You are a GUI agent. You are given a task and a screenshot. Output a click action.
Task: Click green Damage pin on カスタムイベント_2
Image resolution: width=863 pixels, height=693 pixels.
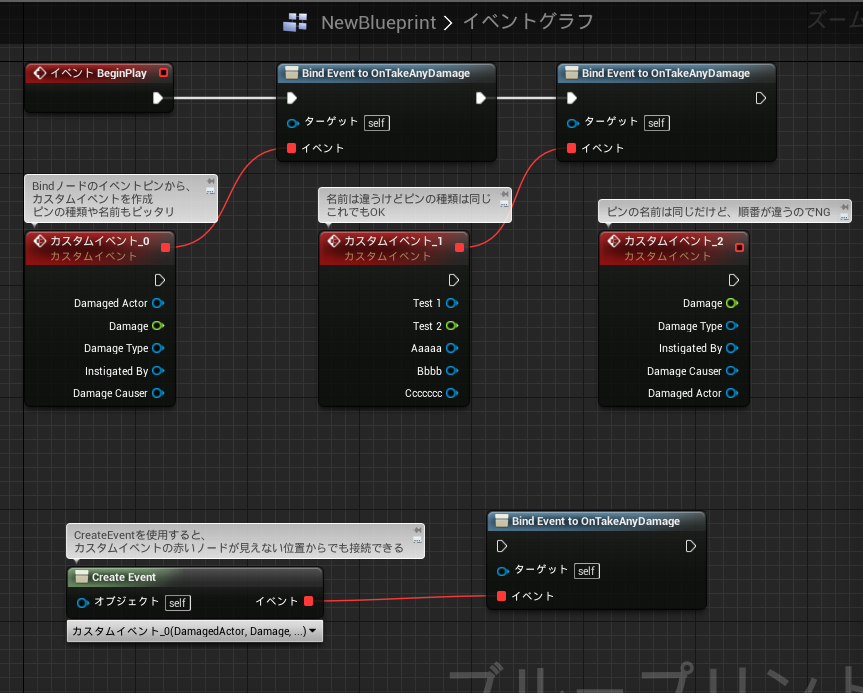click(732, 303)
